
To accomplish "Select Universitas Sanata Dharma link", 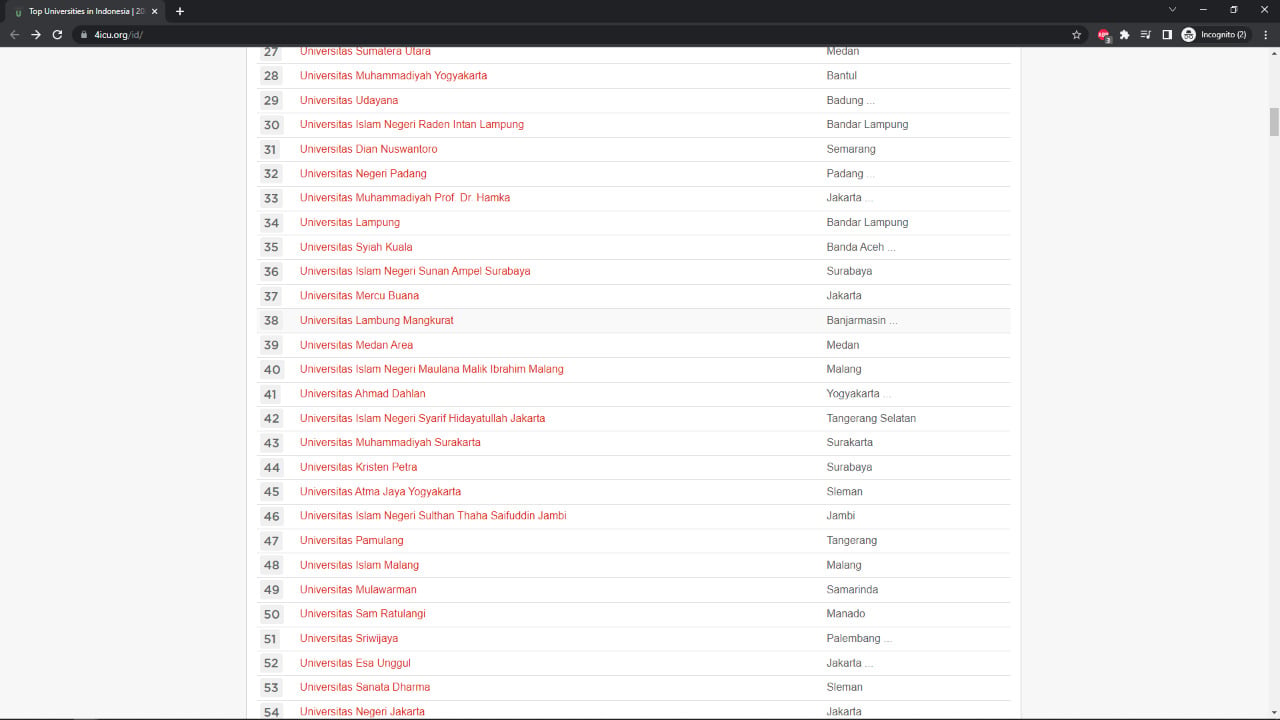I will pos(365,687).
